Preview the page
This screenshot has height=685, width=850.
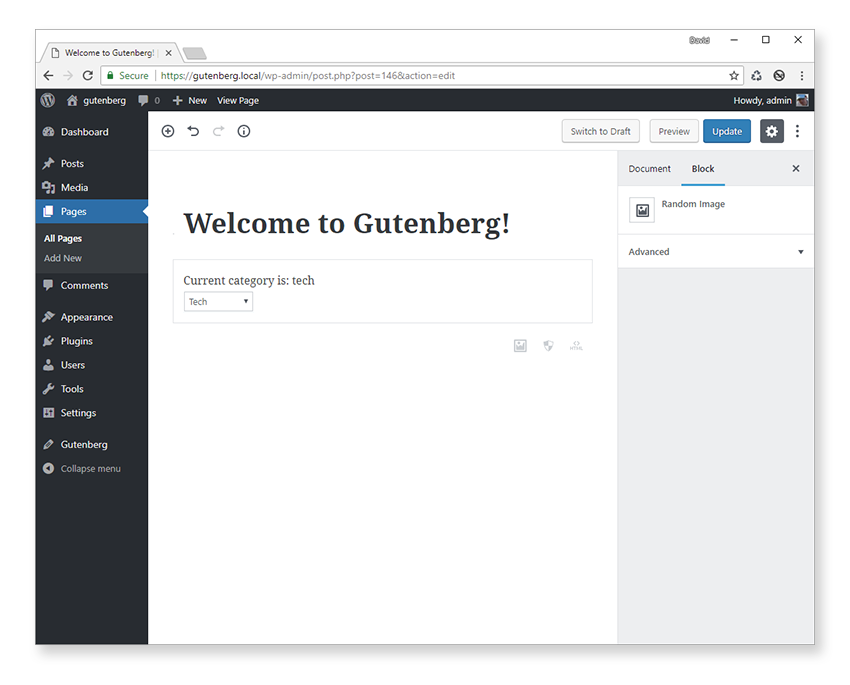pos(674,131)
